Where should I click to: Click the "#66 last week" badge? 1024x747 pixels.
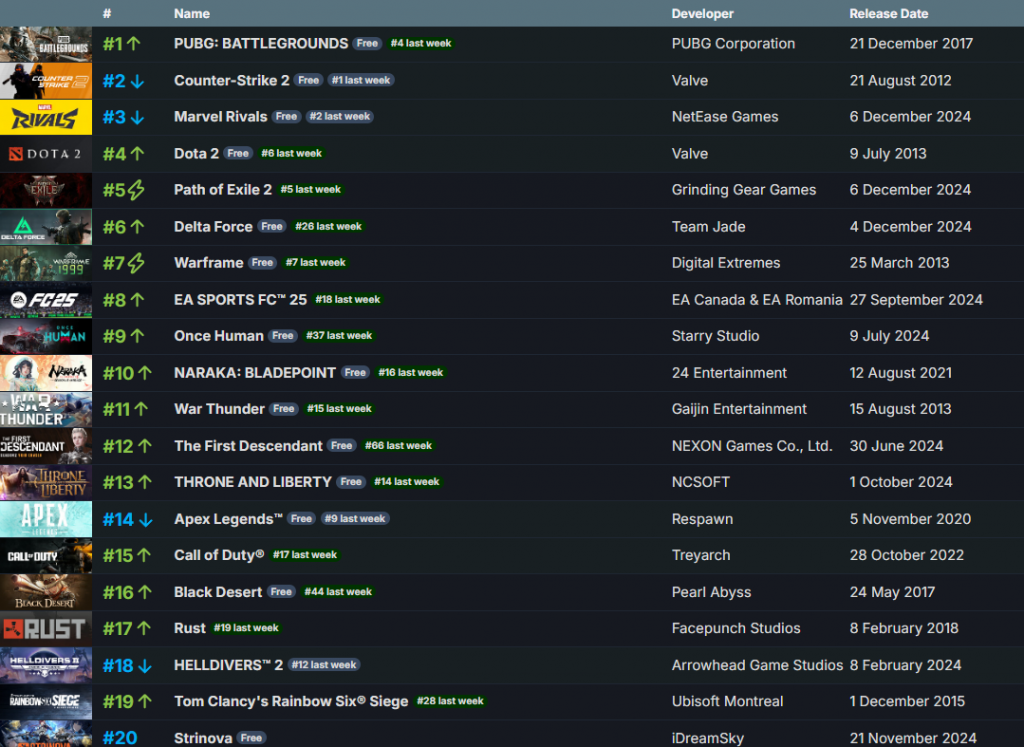click(398, 446)
